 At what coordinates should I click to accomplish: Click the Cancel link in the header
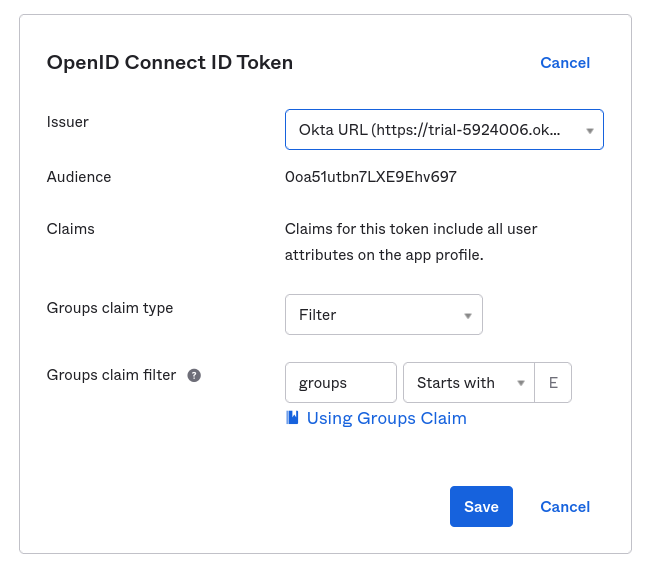tap(565, 63)
